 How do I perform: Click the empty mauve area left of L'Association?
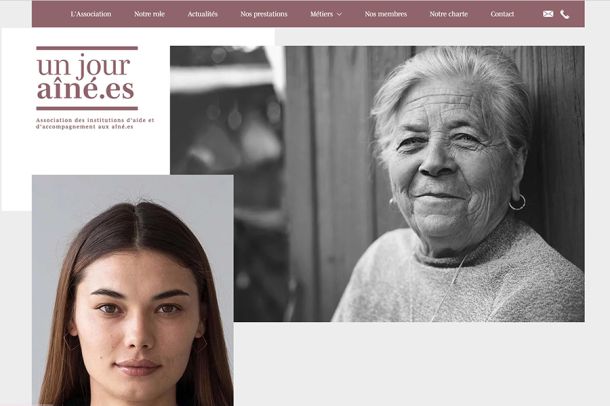tap(51, 14)
